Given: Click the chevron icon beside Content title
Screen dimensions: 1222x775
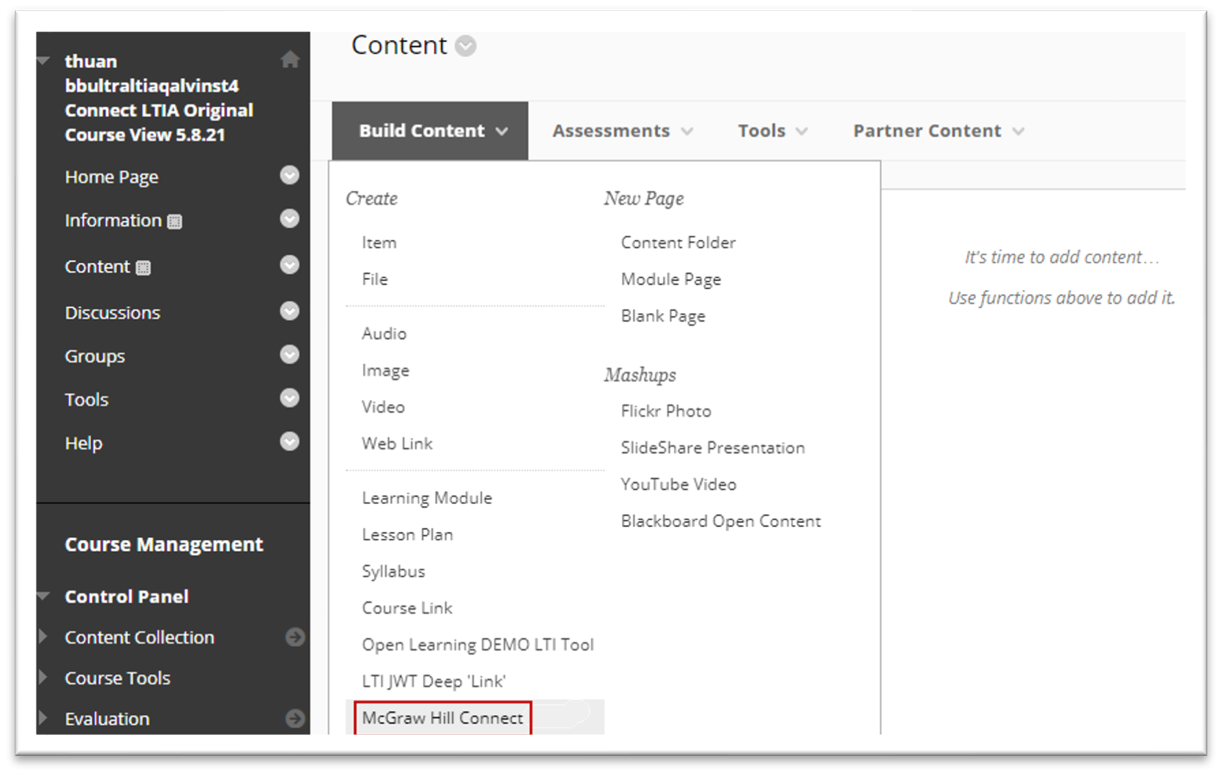Looking at the screenshot, I should [x=466, y=46].
